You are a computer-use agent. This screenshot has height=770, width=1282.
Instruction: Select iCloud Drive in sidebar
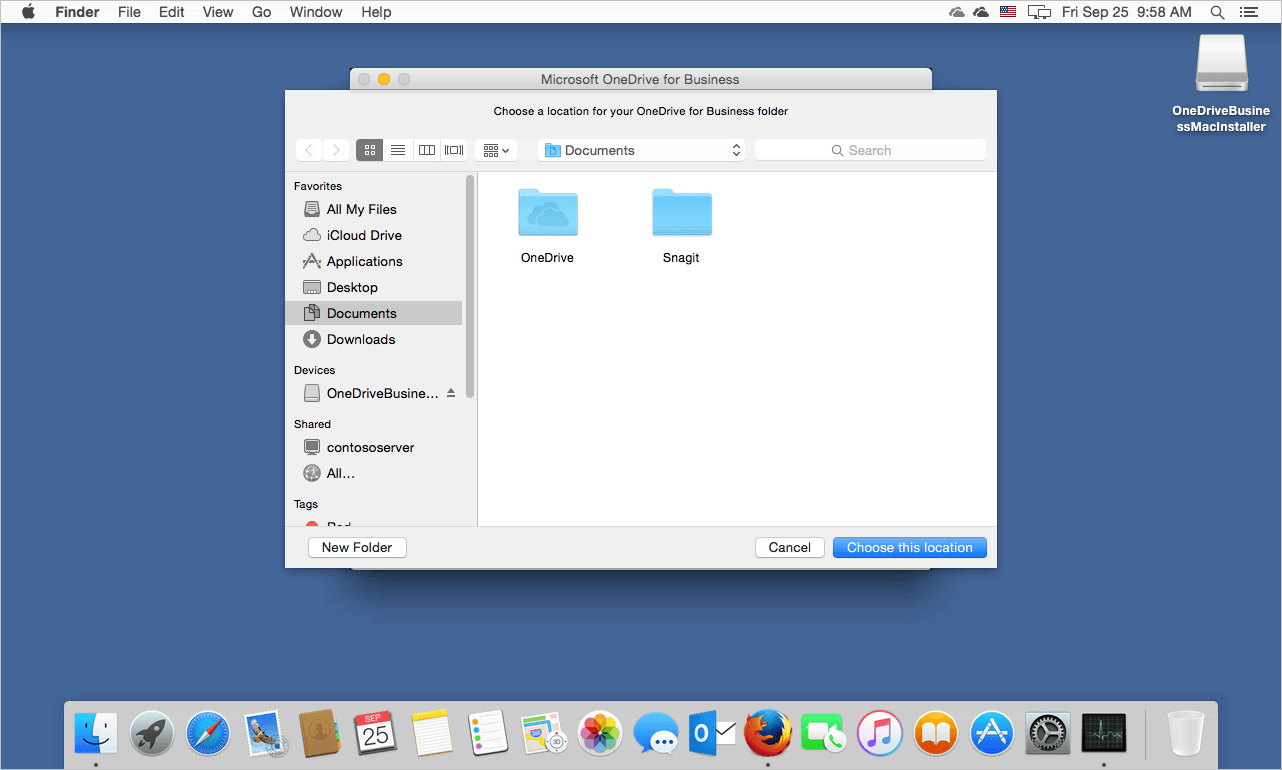(x=373, y=235)
